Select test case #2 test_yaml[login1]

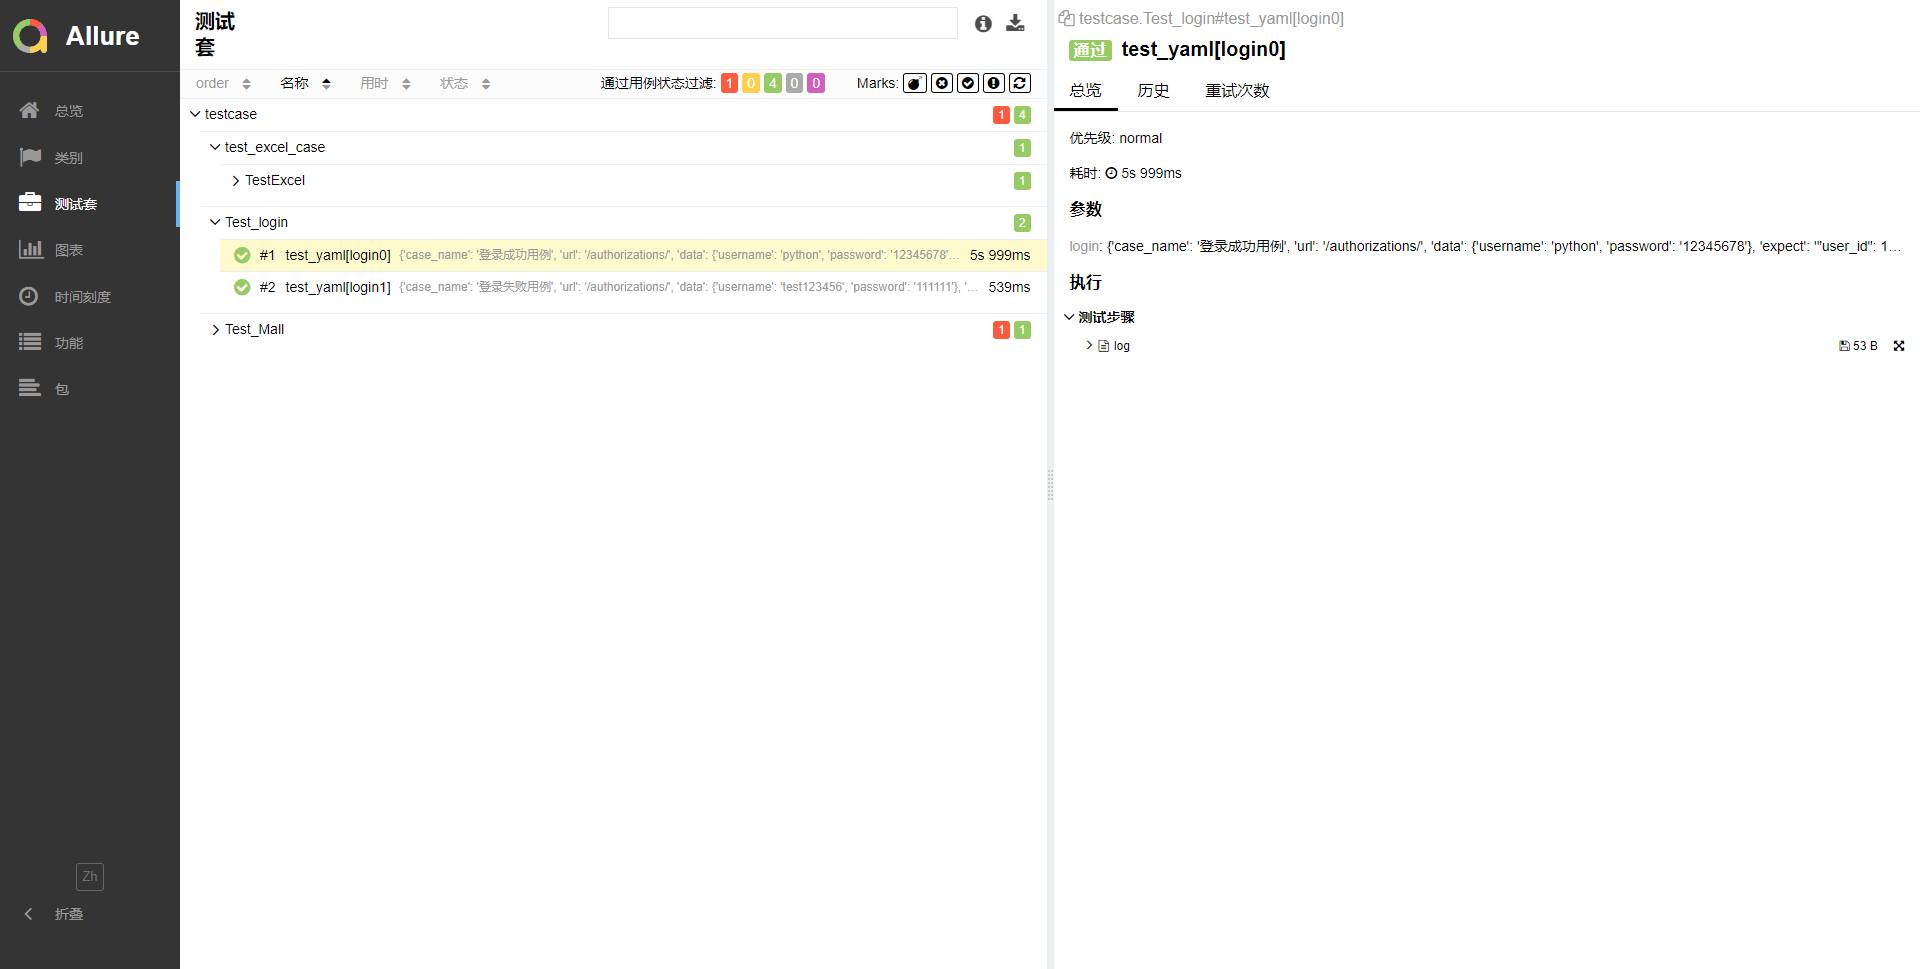[633, 287]
